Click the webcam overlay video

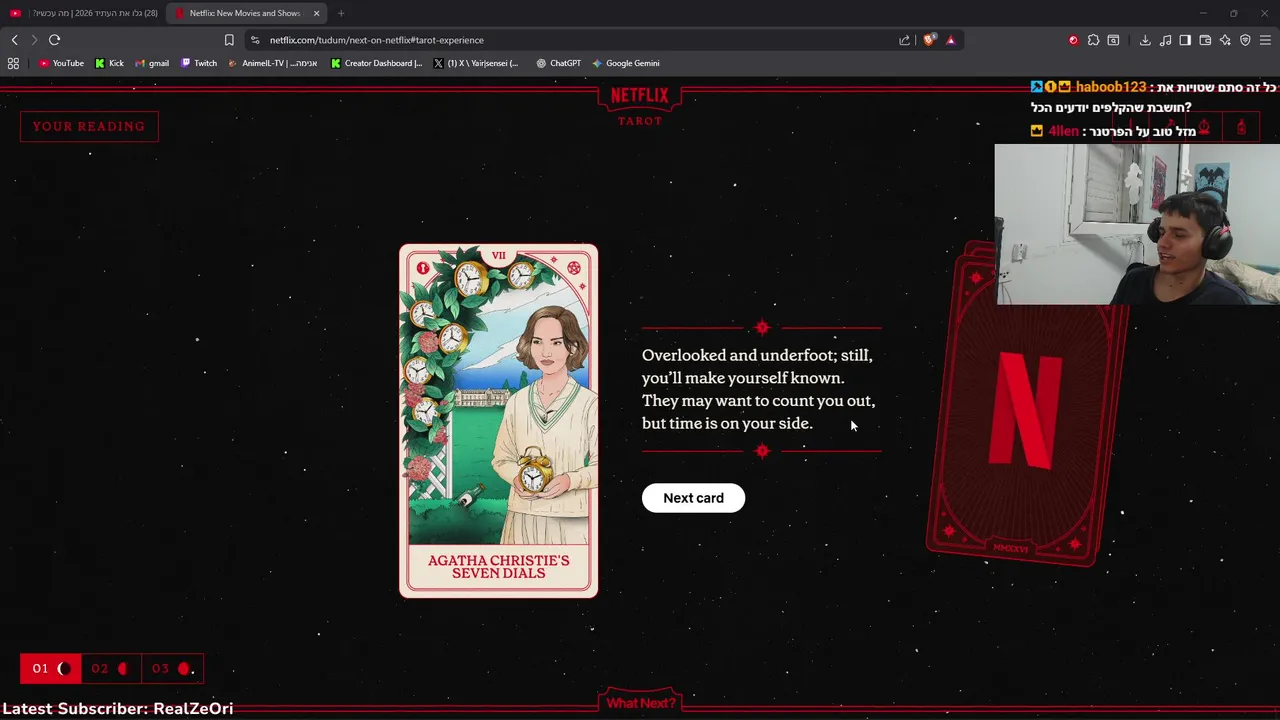pyautogui.click(x=1137, y=224)
